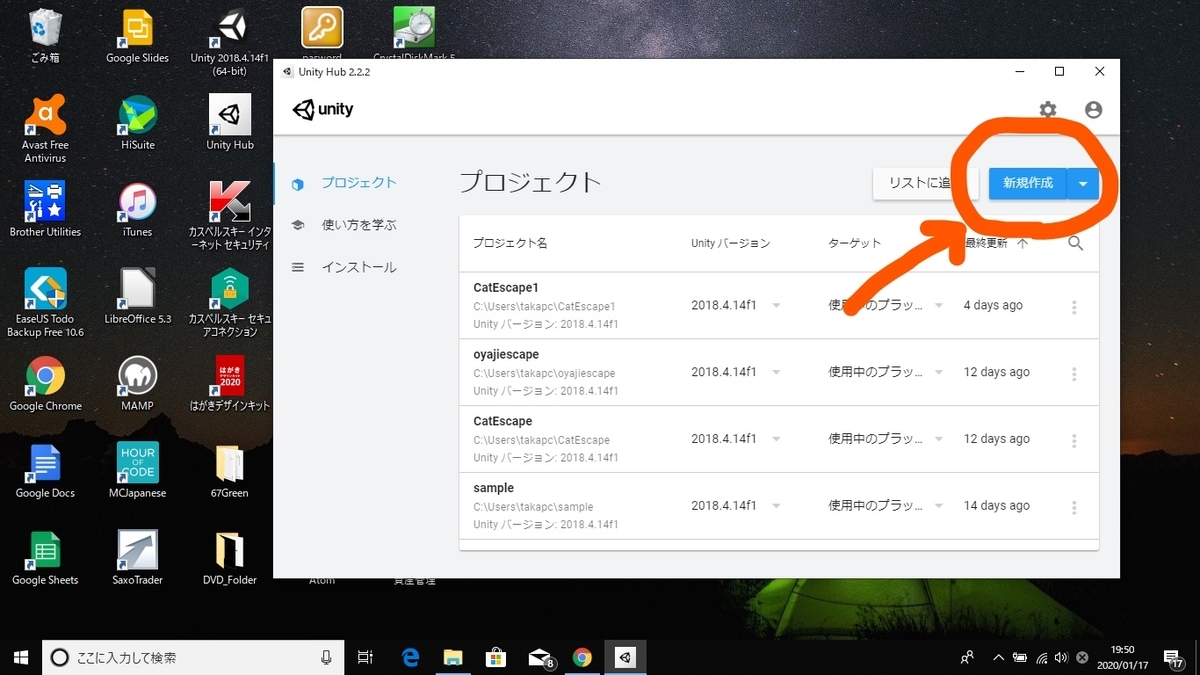The width and height of the screenshot is (1200, 675).
Task: Open more options for sample project
Action: point(1074,508)
